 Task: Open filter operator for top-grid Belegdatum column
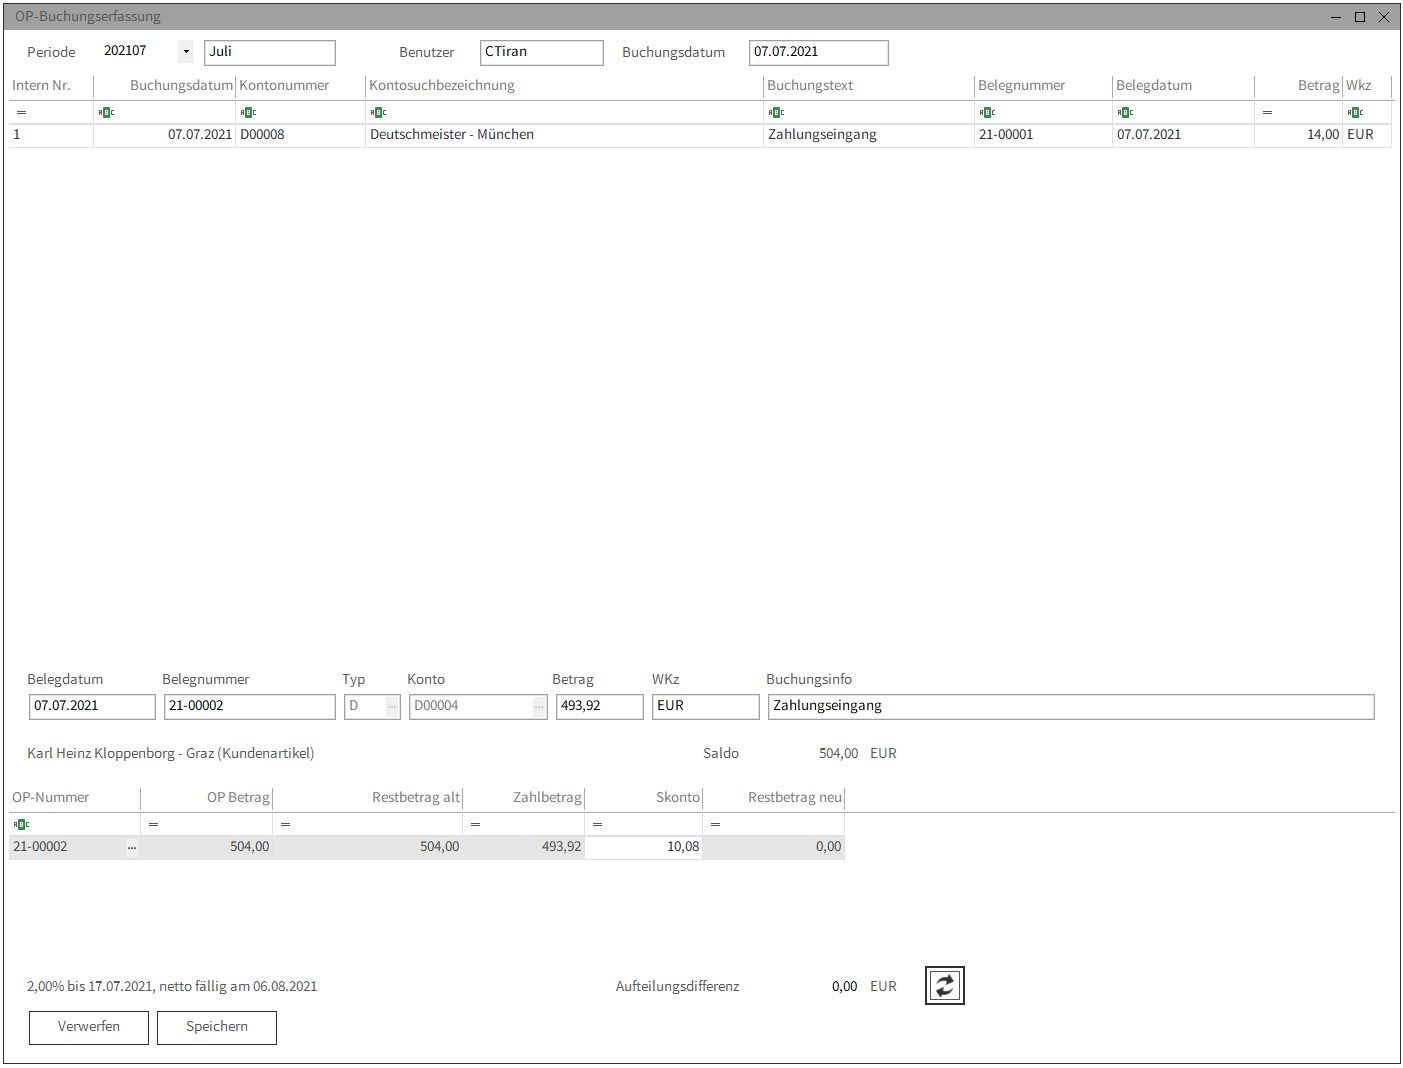tap(1125, 112)
